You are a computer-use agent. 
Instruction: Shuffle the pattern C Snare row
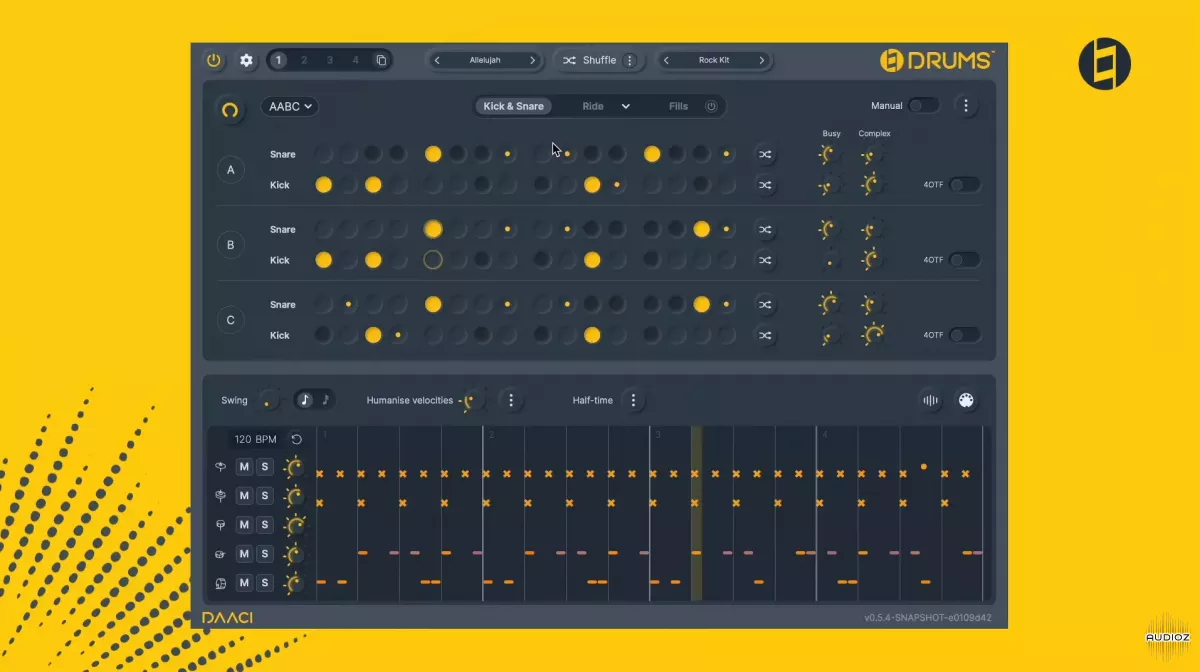point(765,305)
